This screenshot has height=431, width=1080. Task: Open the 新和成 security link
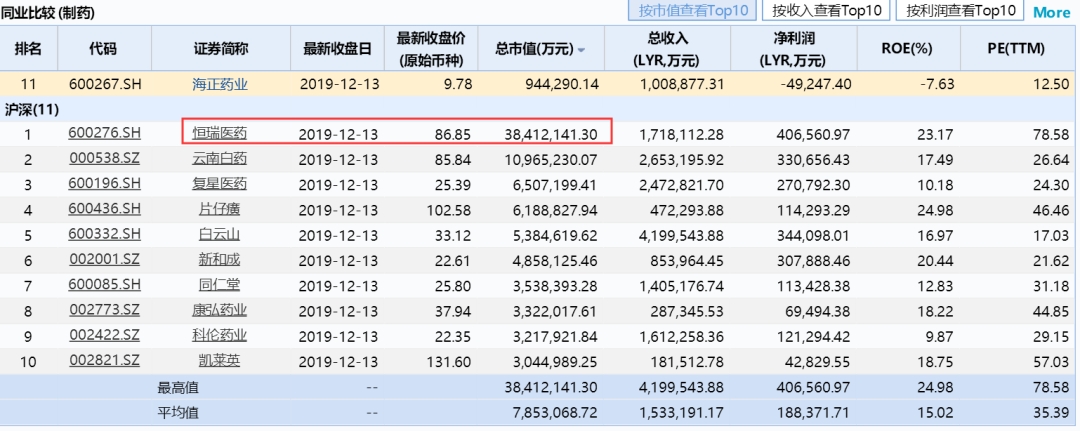(x=220, y=260)
